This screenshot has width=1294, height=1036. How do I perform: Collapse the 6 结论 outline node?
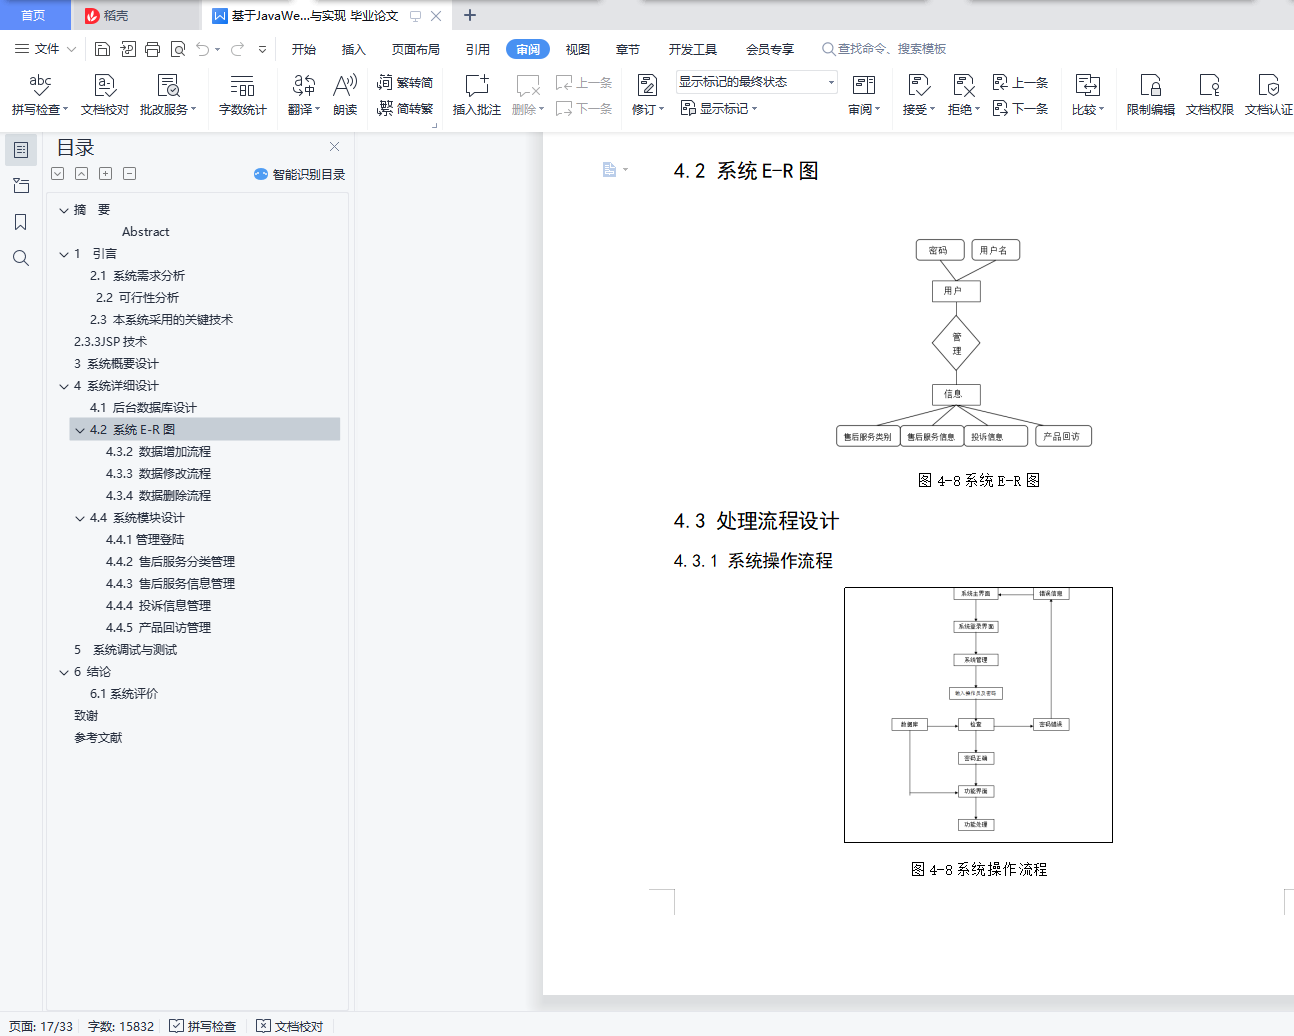64,672
